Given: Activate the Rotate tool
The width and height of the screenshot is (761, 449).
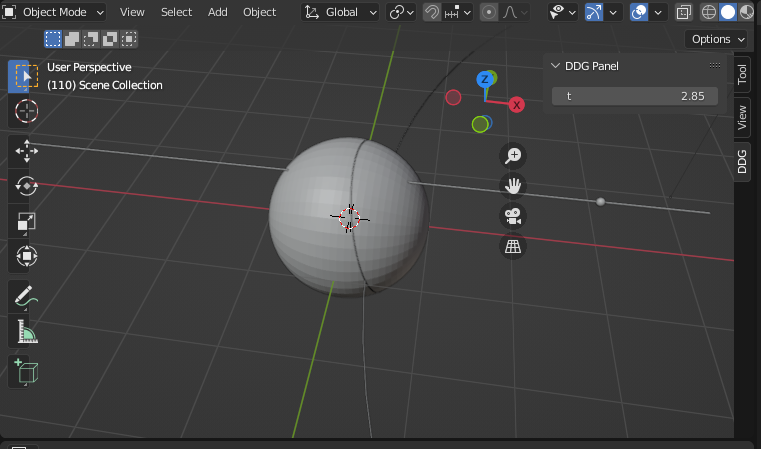Looking at the screenshot, I should point(27,186).
